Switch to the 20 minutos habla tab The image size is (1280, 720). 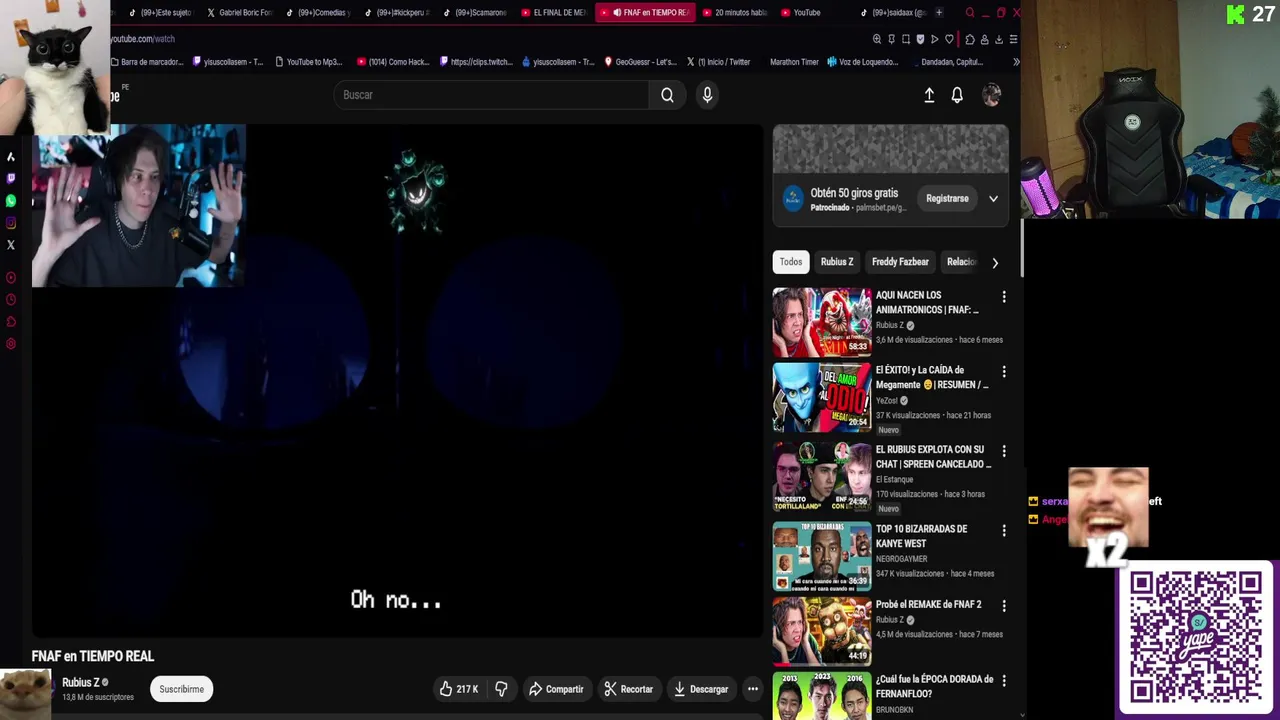[x=733, y=13]
